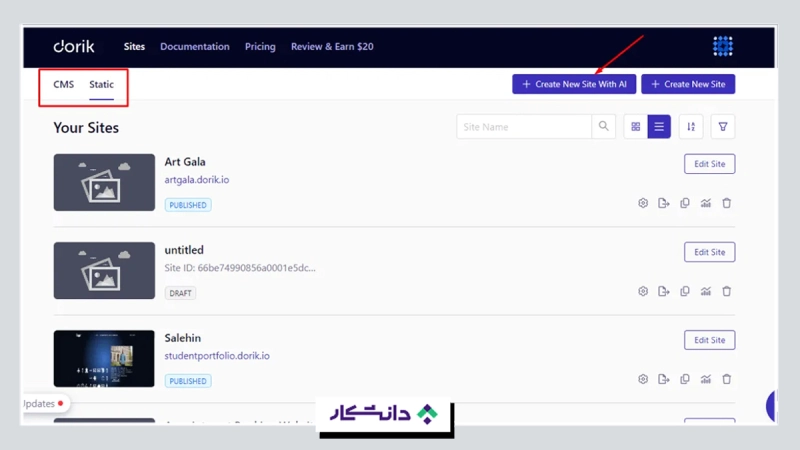Open settings for the Art Gala site
Screen dimensions: 800x450
coord(643,204)
